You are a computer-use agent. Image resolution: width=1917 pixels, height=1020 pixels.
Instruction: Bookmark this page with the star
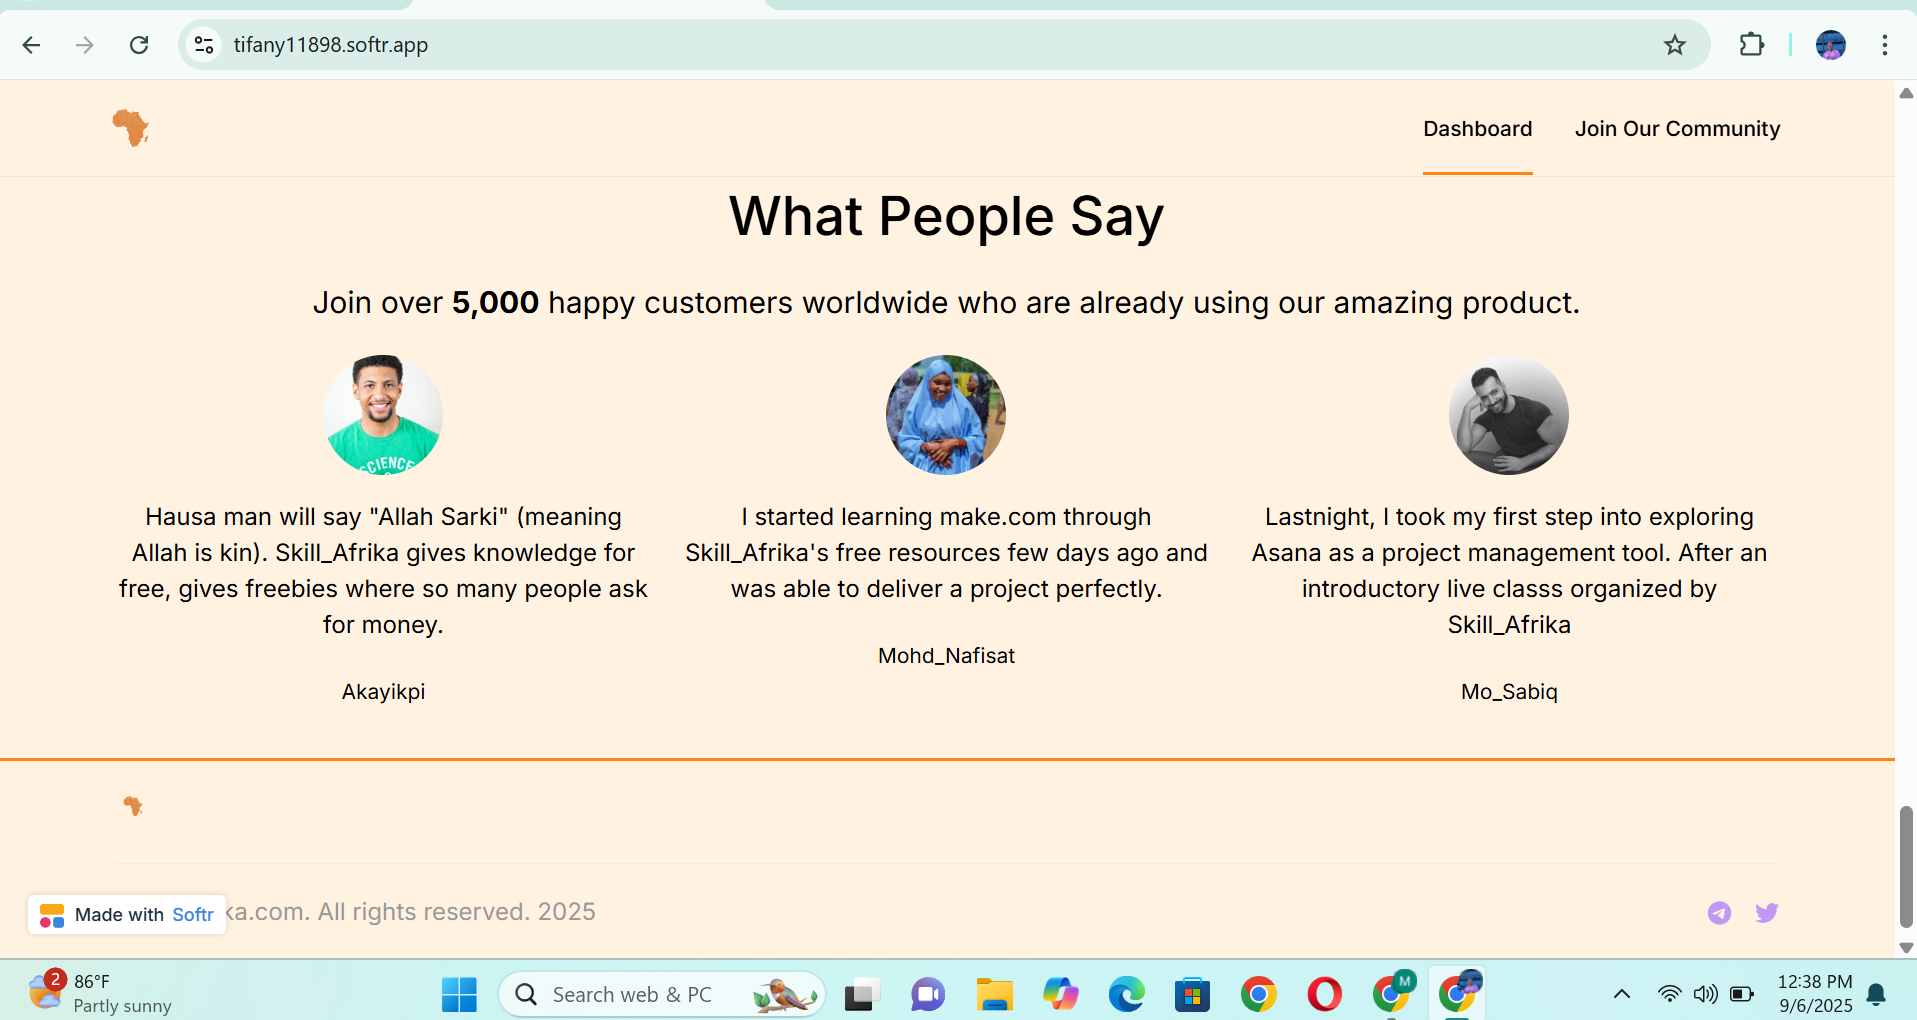[x=1675, y=45]
